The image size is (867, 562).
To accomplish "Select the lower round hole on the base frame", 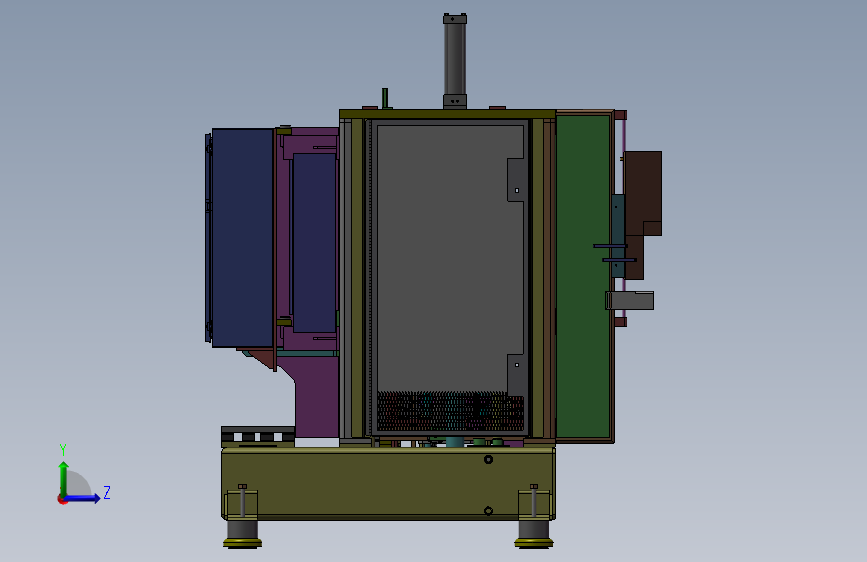I will point(488,511).
